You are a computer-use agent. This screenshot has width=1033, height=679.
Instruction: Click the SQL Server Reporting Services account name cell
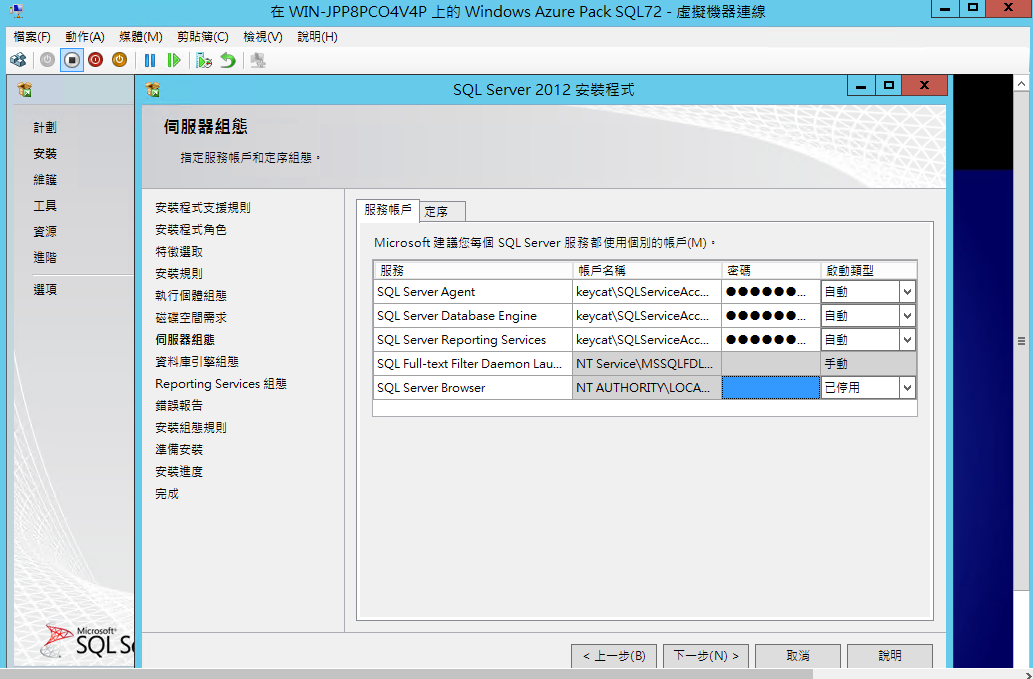(x=647, y=340)
